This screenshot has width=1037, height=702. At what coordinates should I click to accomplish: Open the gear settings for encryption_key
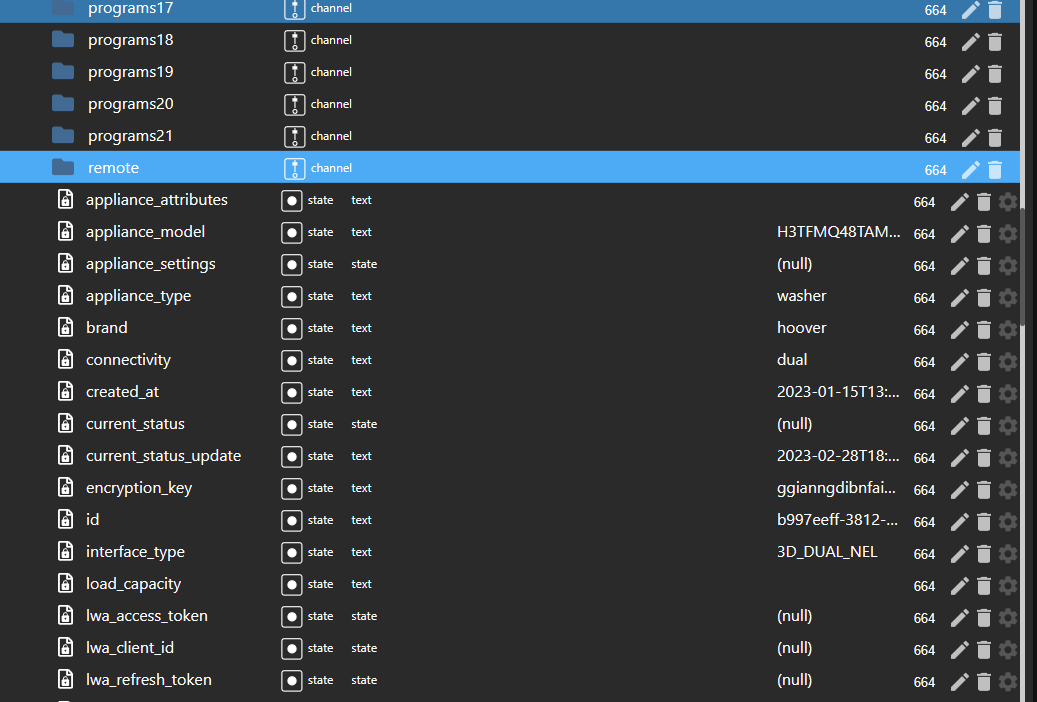pyautogui.click(x=1007, y=489)
